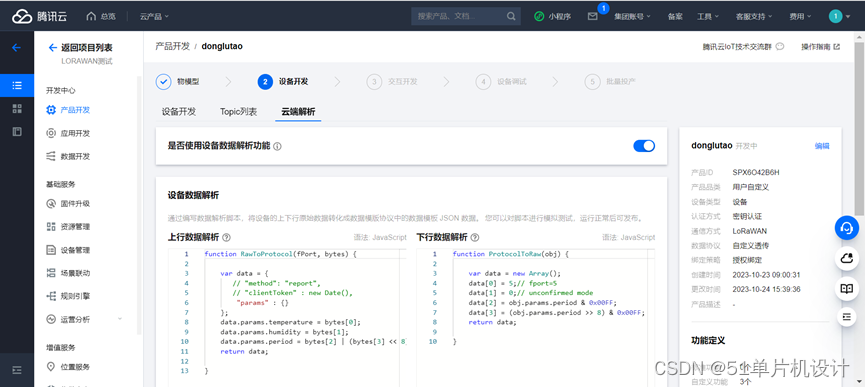Expand the 运营分析 chevron
865x387 pixels.
coord(120,319)
